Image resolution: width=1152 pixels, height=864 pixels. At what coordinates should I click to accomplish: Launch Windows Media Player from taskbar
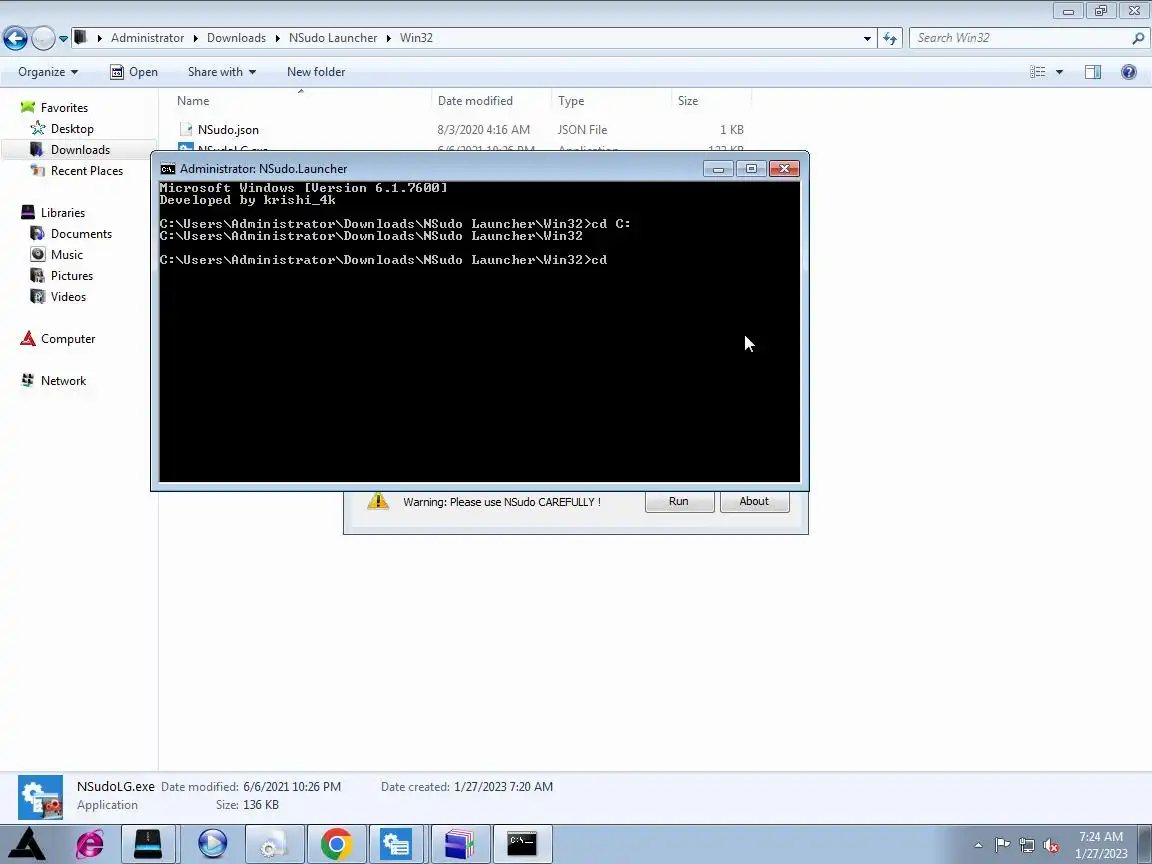212,844
